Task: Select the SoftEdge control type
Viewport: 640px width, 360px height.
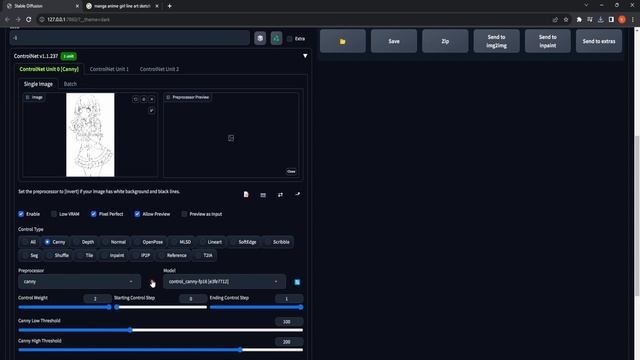Action: (x=243, y=242)
